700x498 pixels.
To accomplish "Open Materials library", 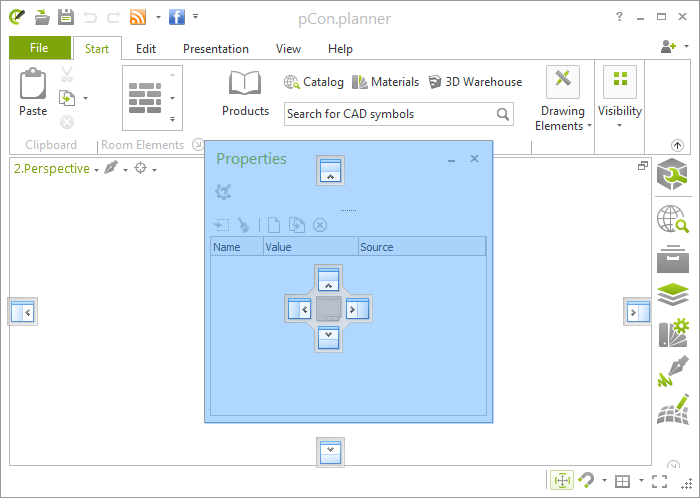I will 385,82.
